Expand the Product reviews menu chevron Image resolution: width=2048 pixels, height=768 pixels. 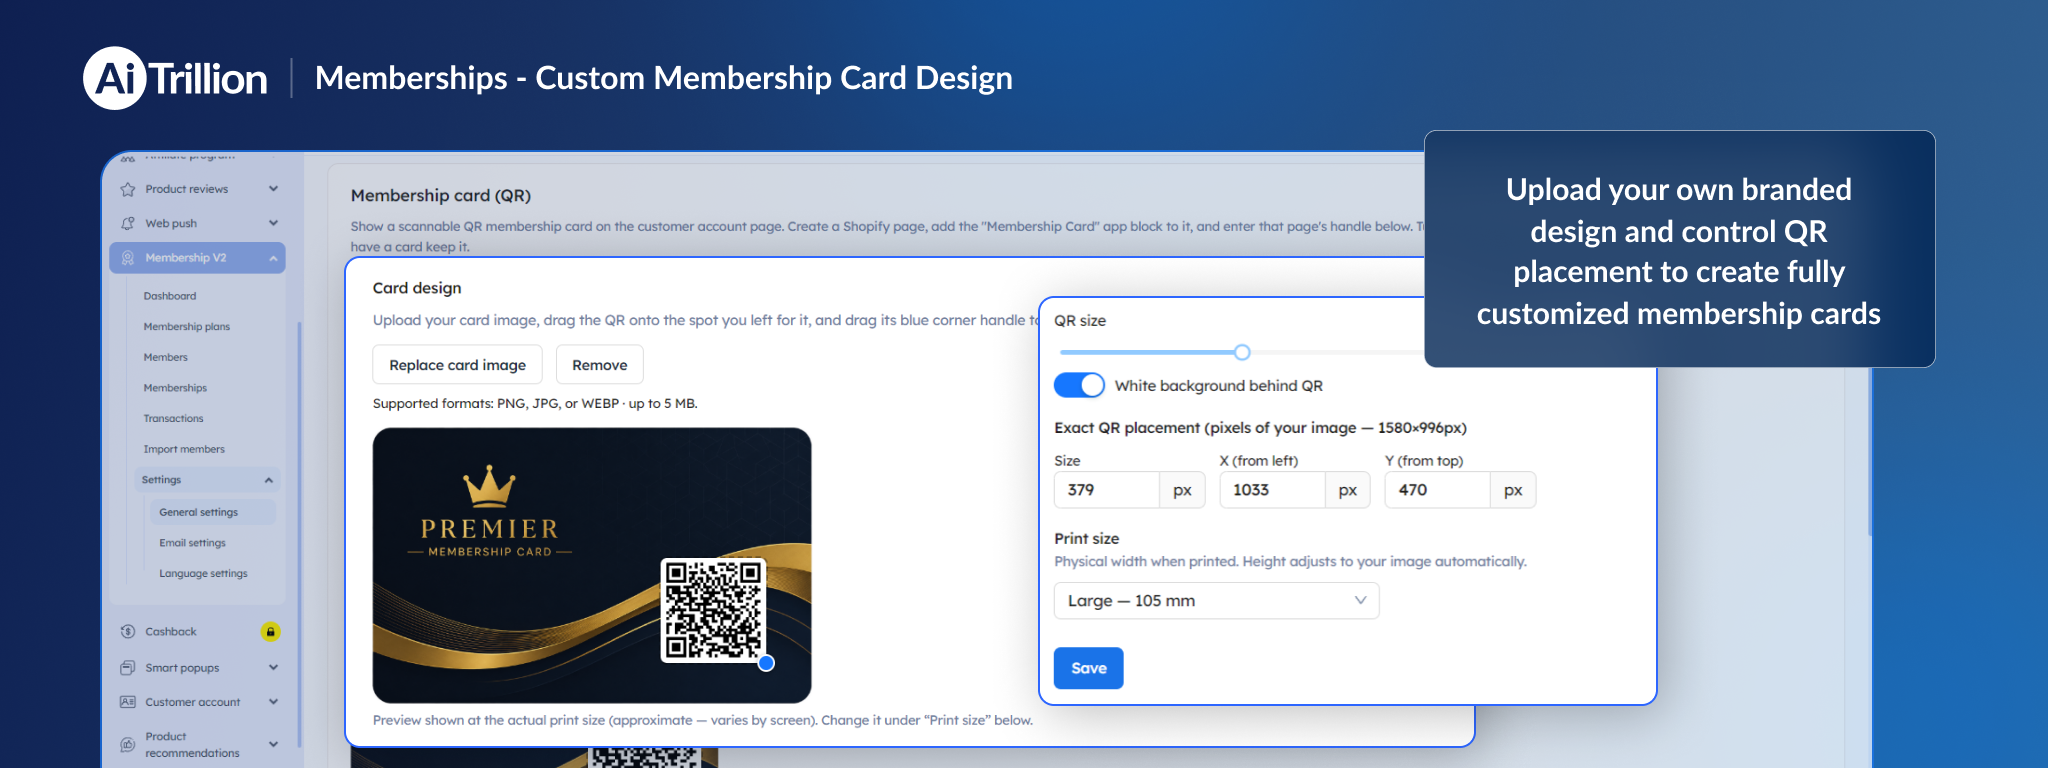[273, 189]
